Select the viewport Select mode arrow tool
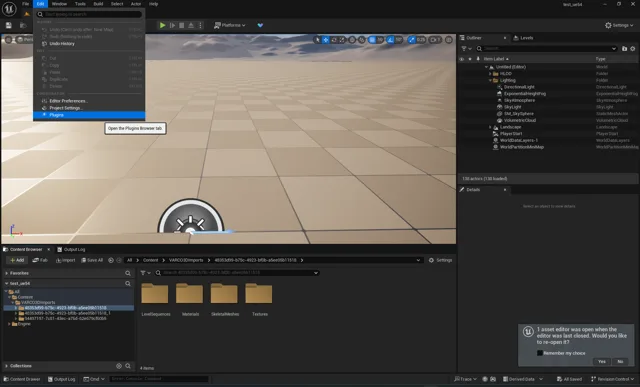This screenshot has height=387, width=640. (317, 40)
